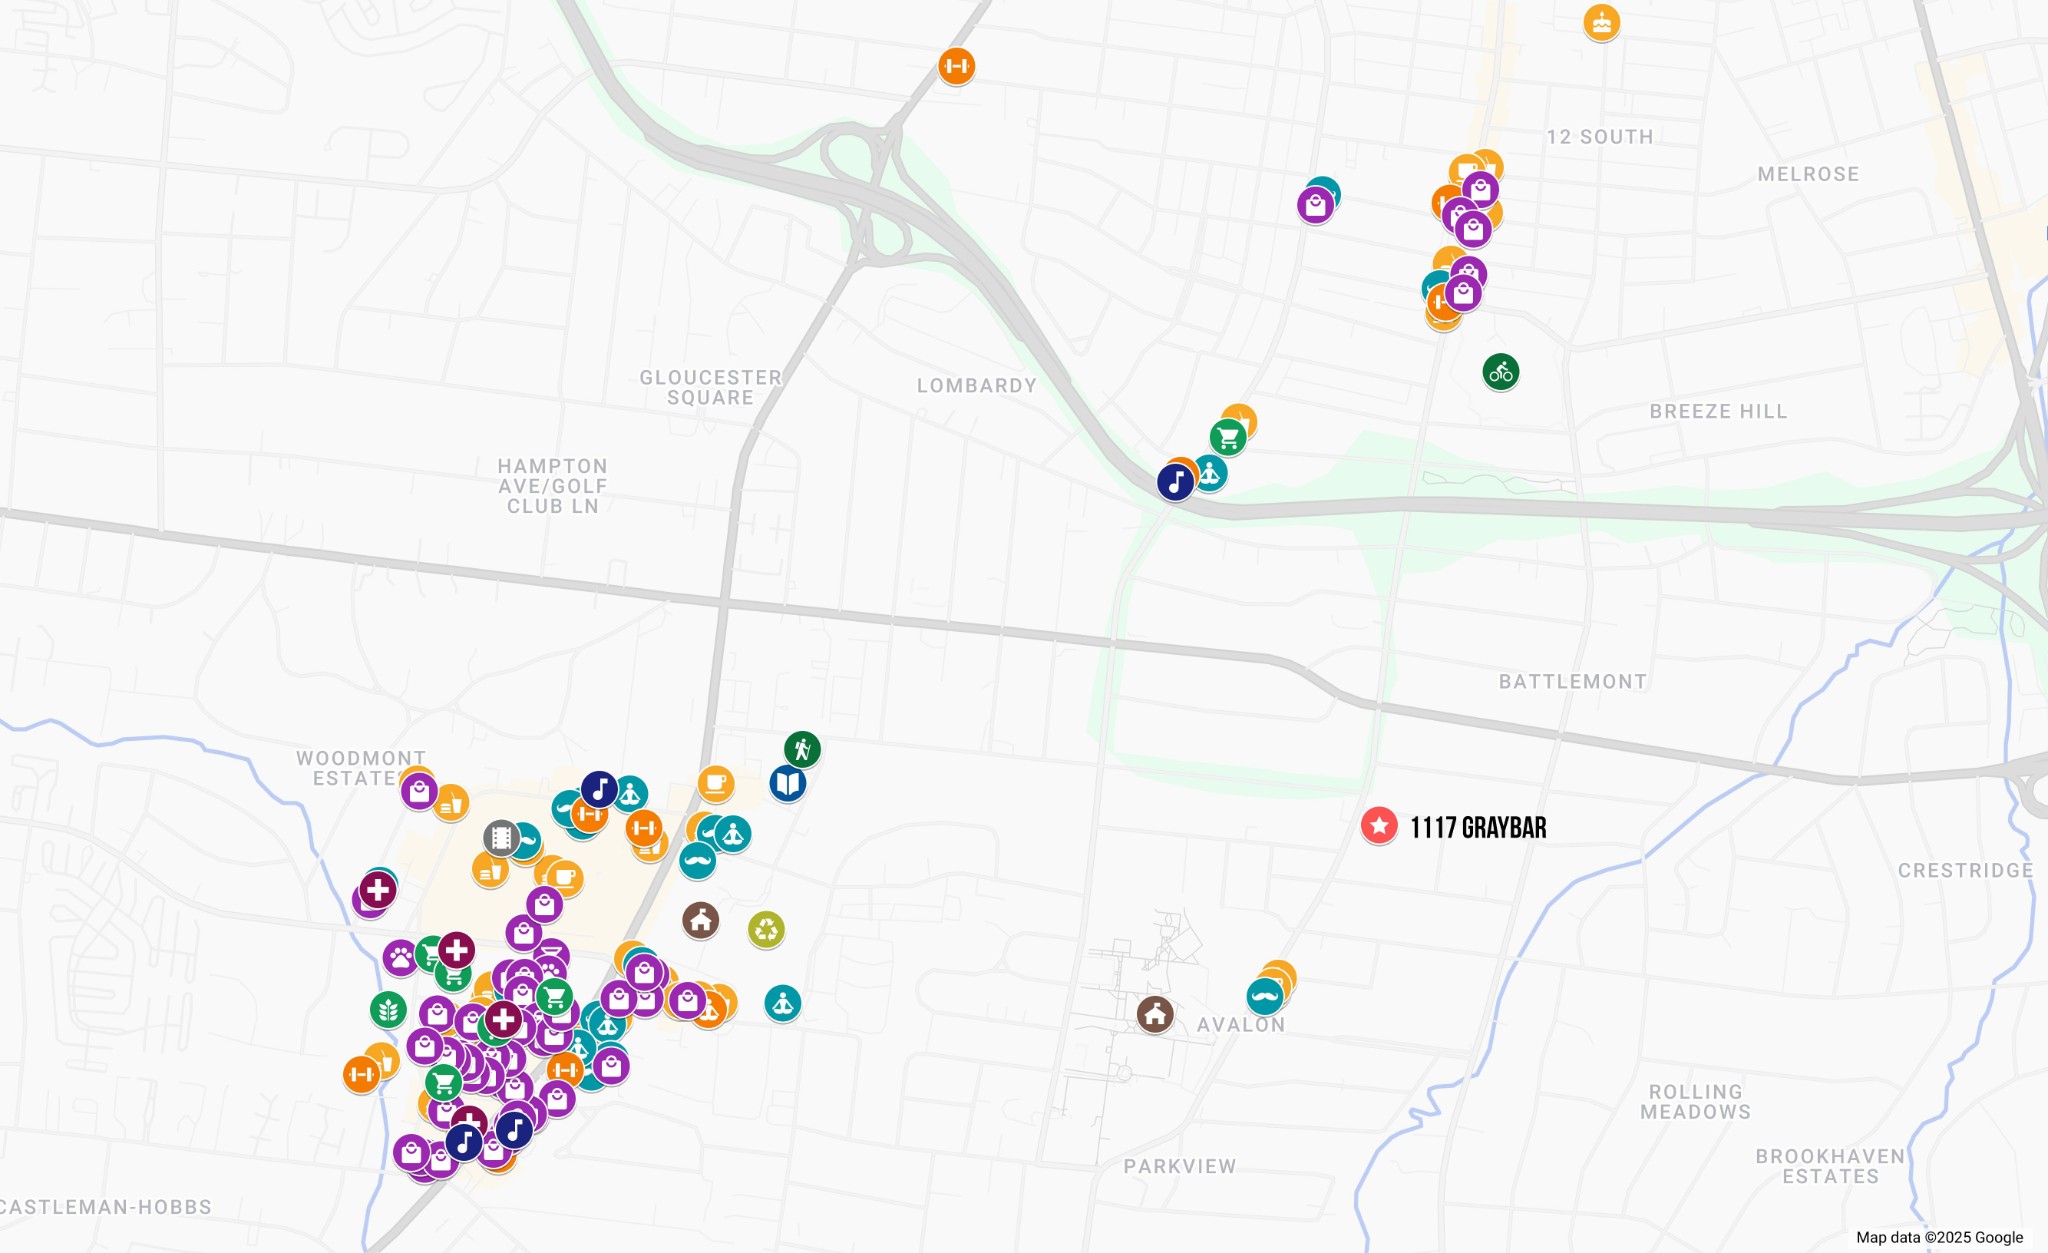Screen dimensions: 2048x1253
Task: Select the maroon medical cross near Woodmont Estates
Action: click(x=377, y=889)
